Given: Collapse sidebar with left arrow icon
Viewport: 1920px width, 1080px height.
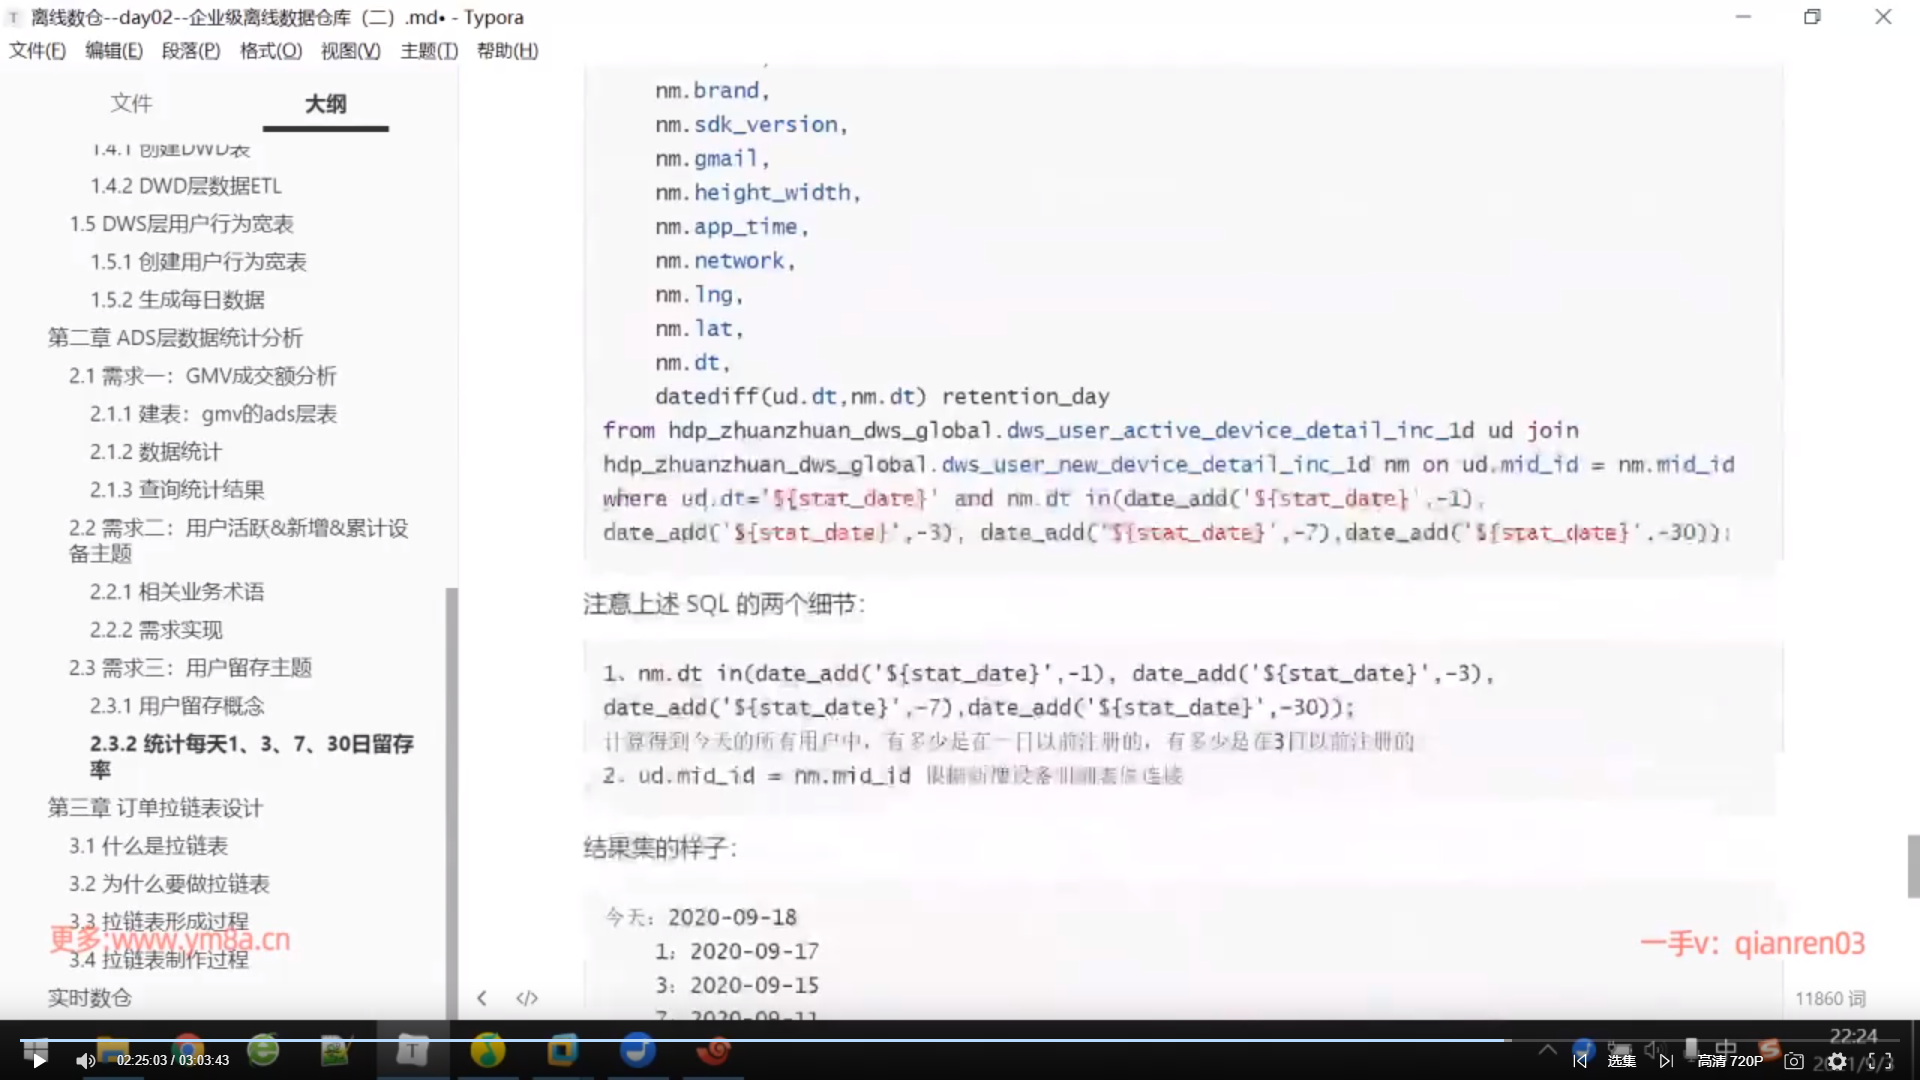Looking at the screenshot, I should click(x=482, y=998).
